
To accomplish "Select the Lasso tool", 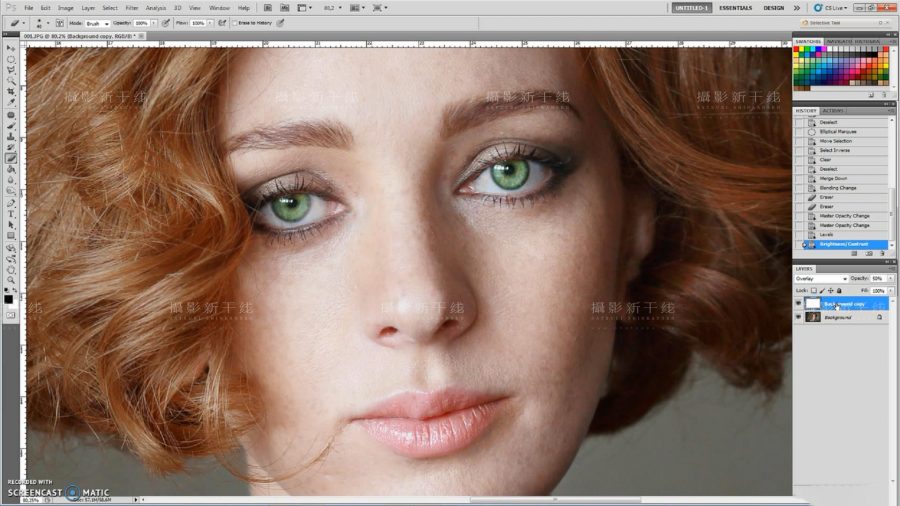I will click(x=11, y=70).
